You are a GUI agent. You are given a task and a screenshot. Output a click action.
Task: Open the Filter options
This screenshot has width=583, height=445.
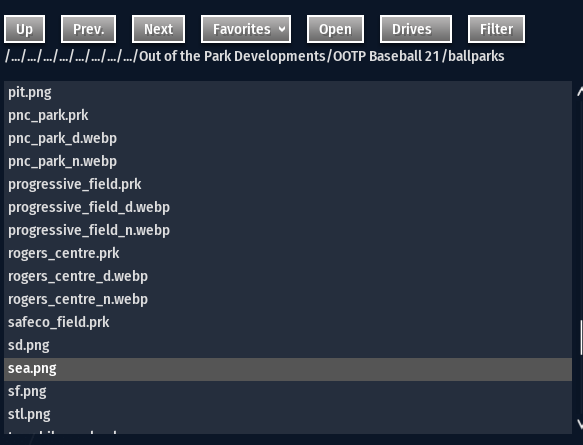tap(496, 29)
